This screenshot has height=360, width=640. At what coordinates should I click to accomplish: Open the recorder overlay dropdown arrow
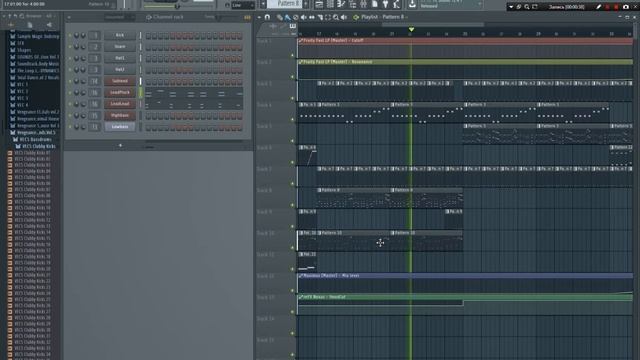511,7
